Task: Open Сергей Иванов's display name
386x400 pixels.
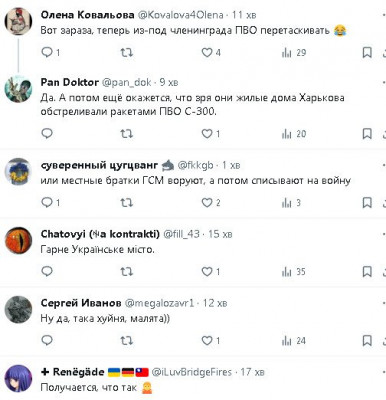Action: [x=81, y=303]
